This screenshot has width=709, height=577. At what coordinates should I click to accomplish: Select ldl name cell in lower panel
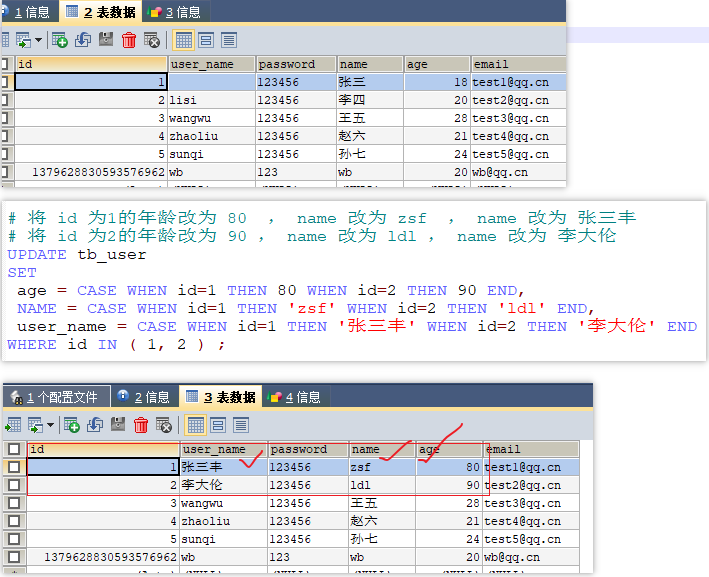point(382,485)
